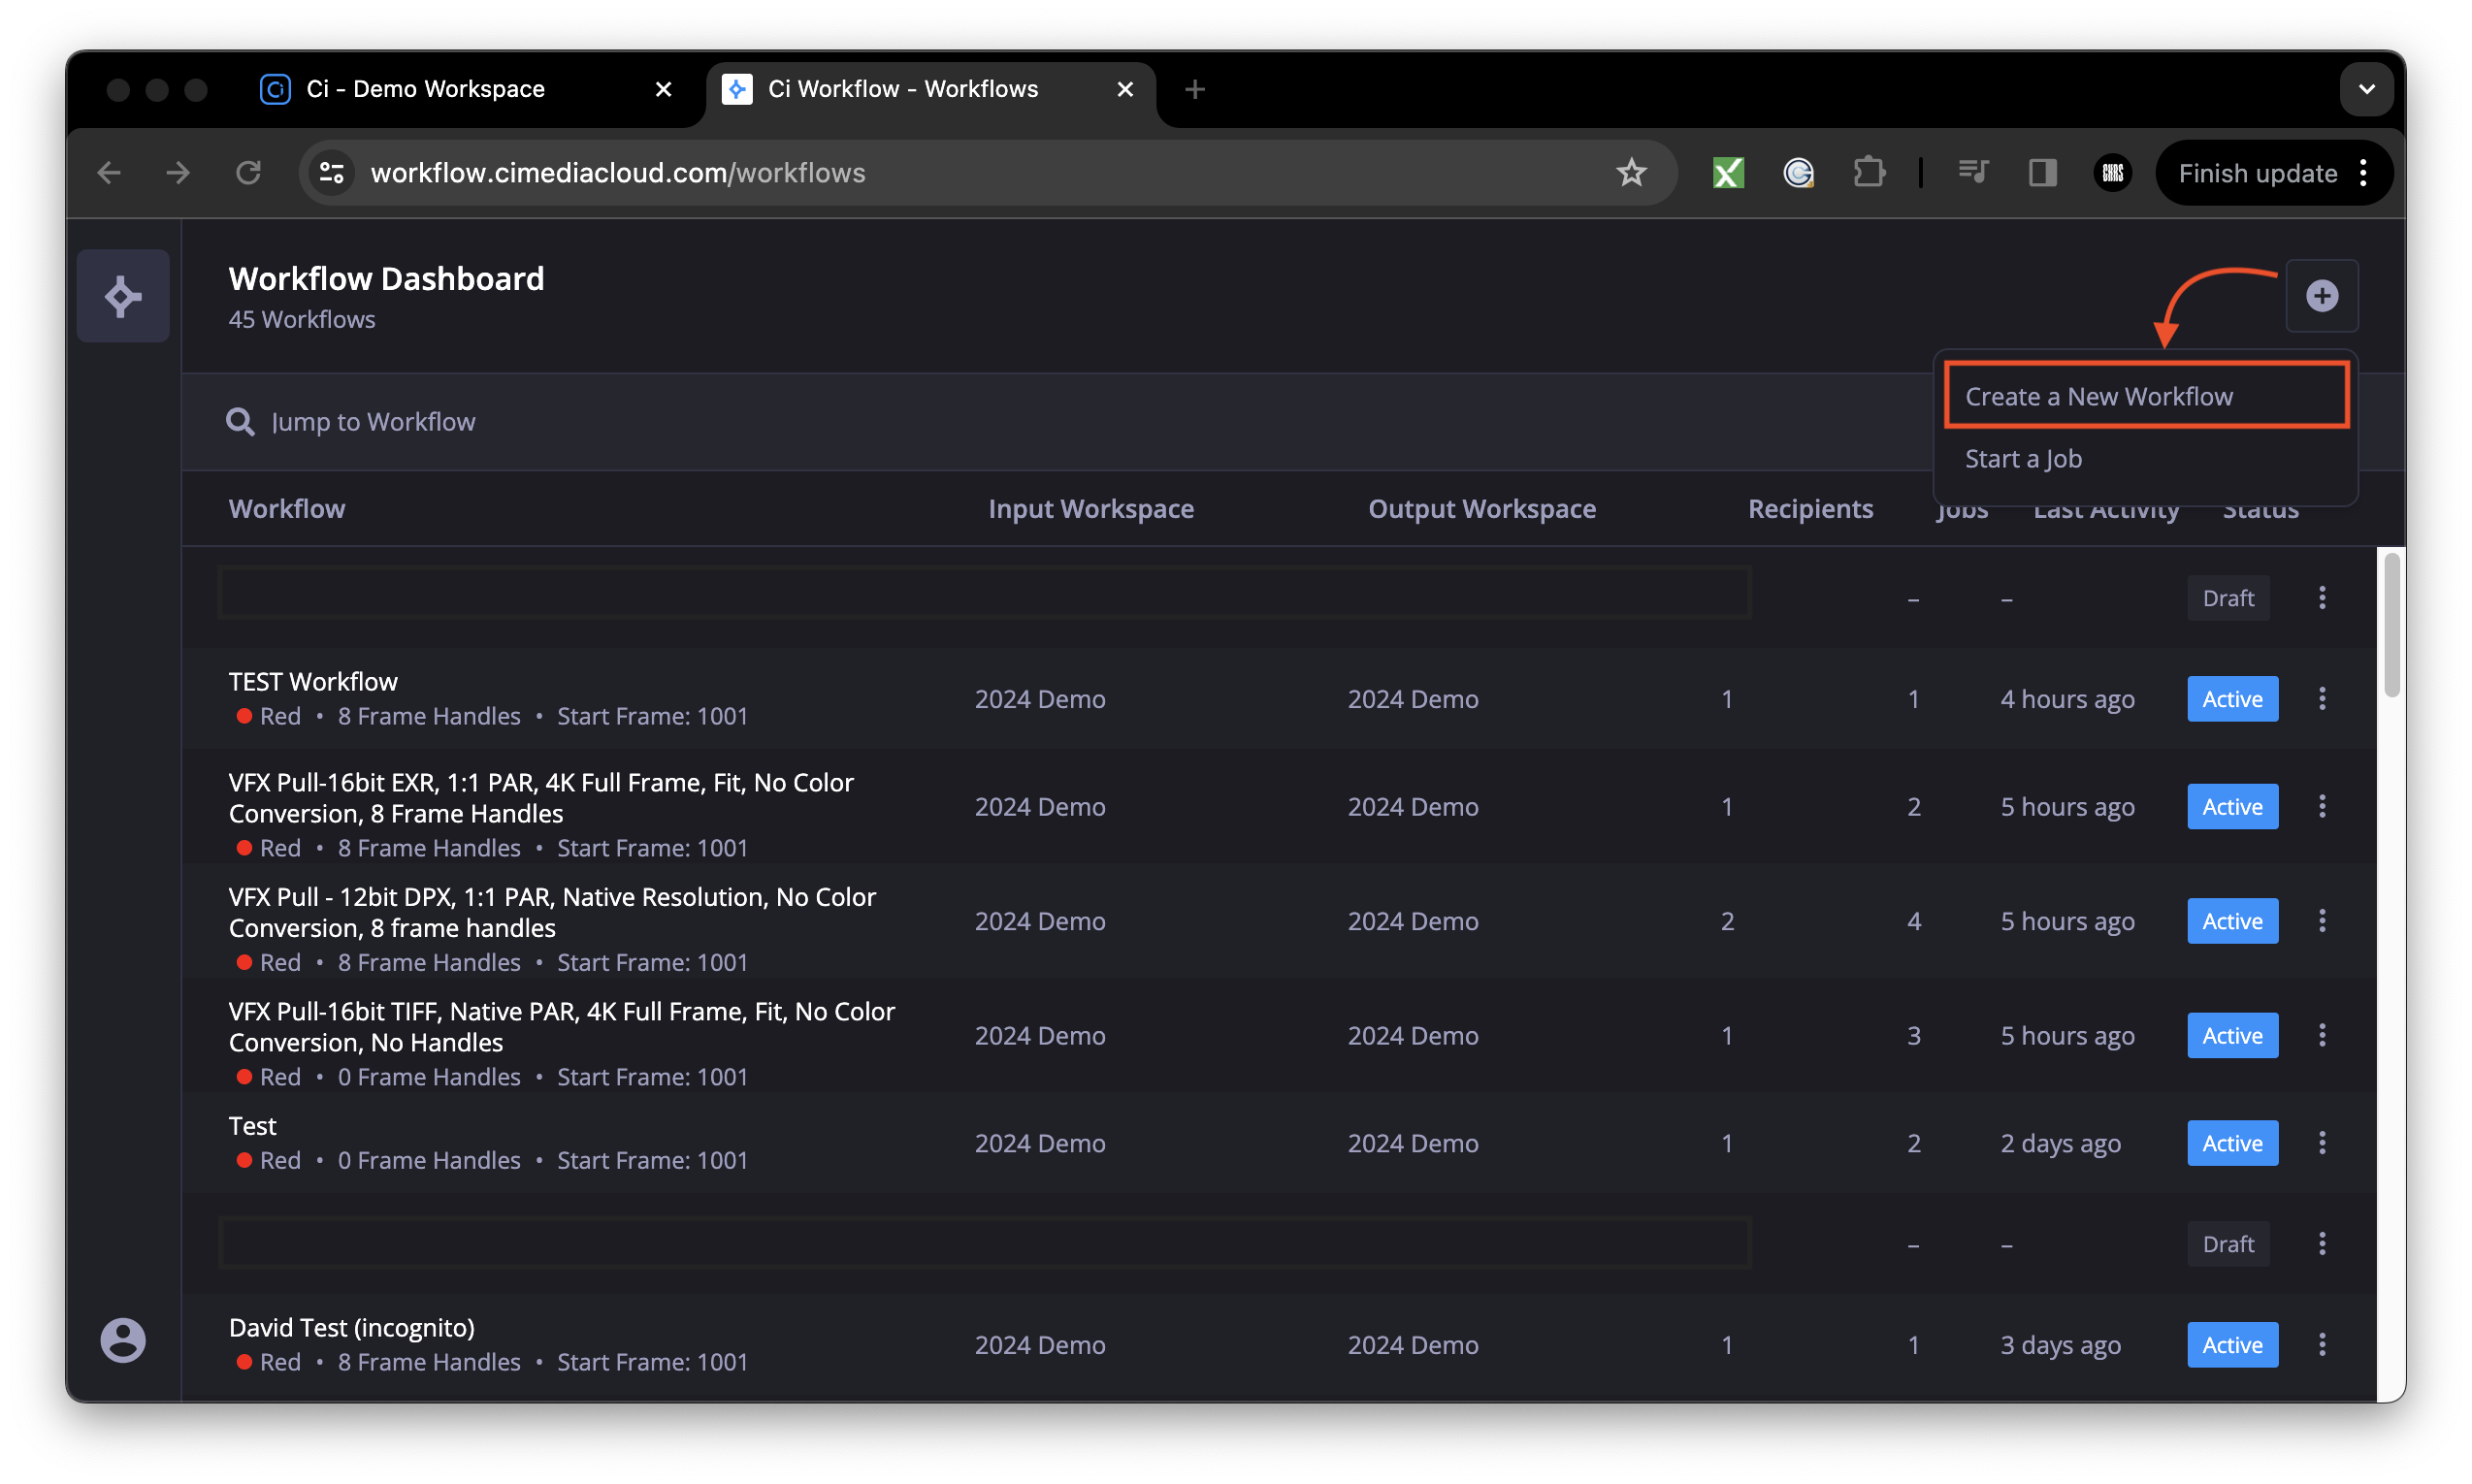Open the tab search chevron at top right

[x=2367, y=89]
